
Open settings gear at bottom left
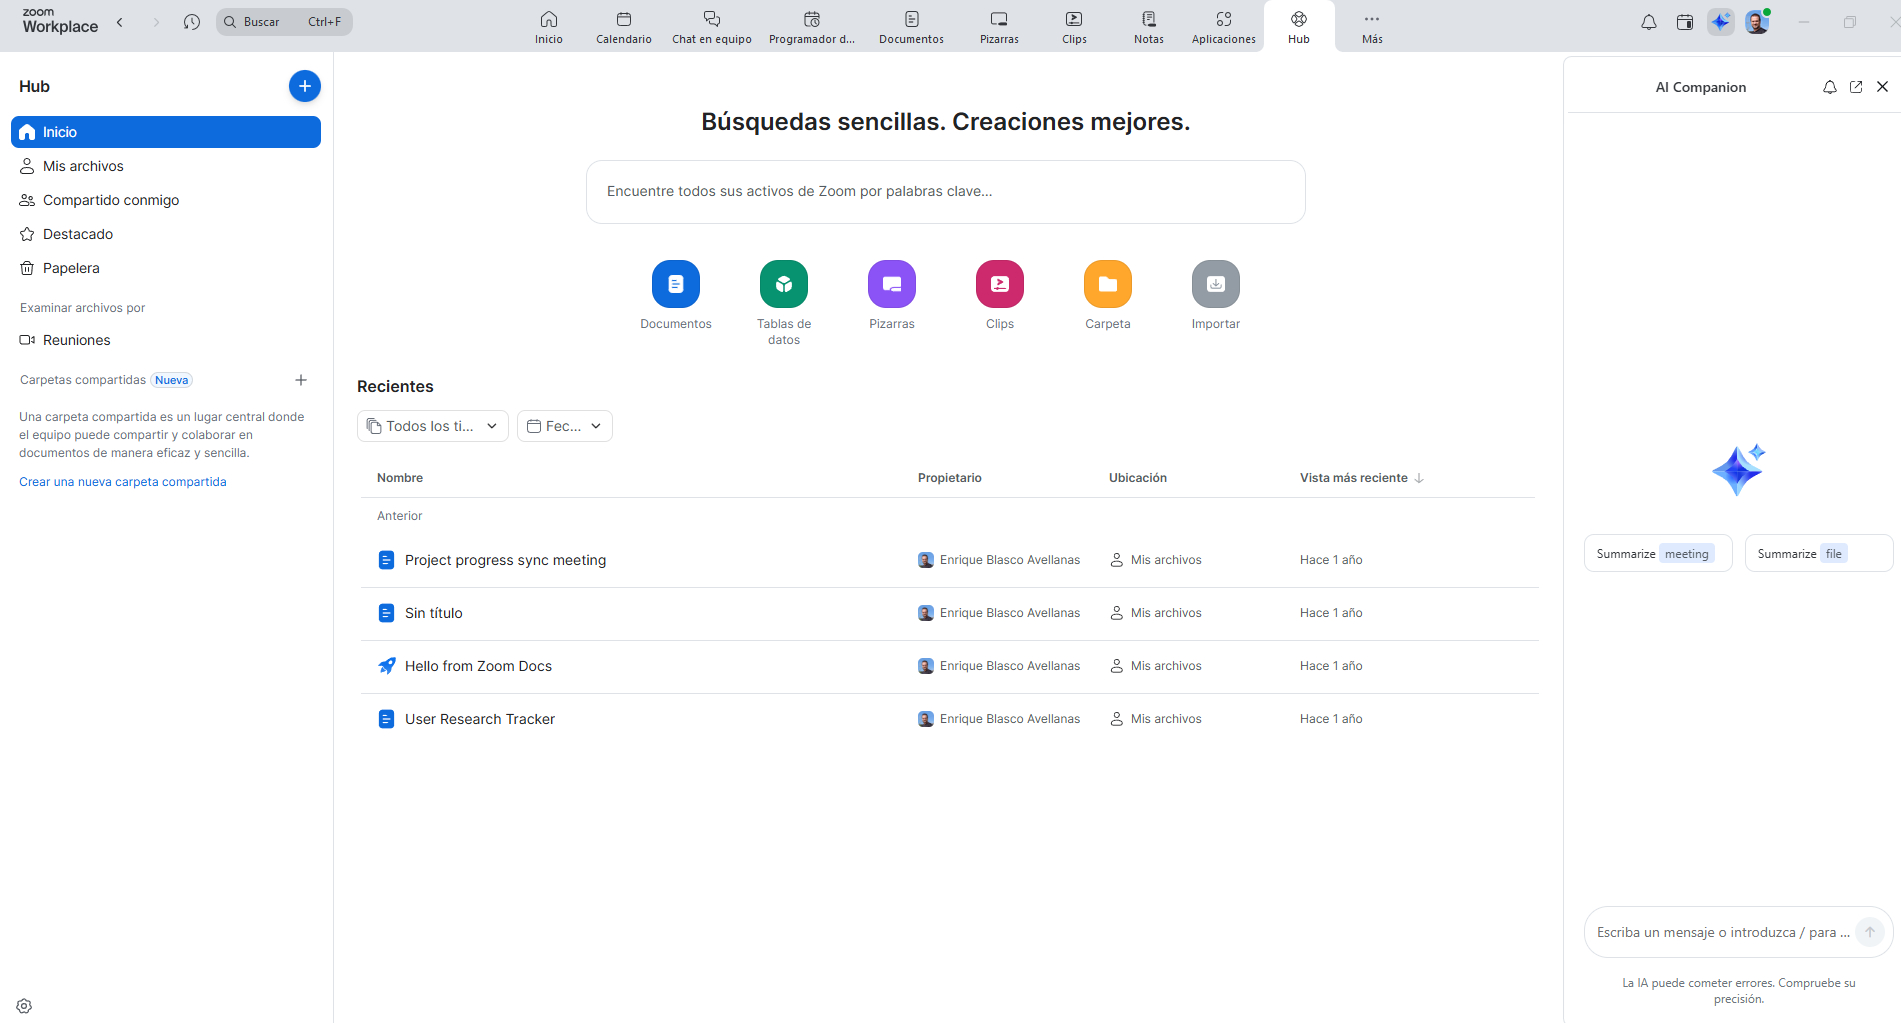click(x=24, y=1006)
